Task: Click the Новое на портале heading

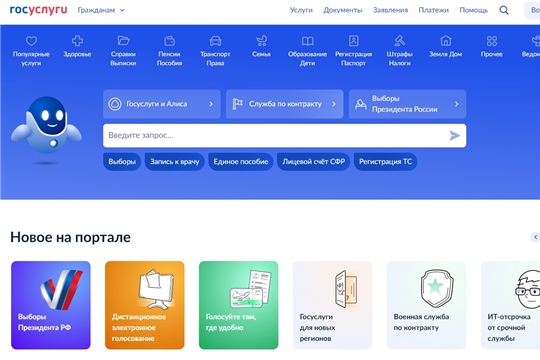Action: point(70,237)
